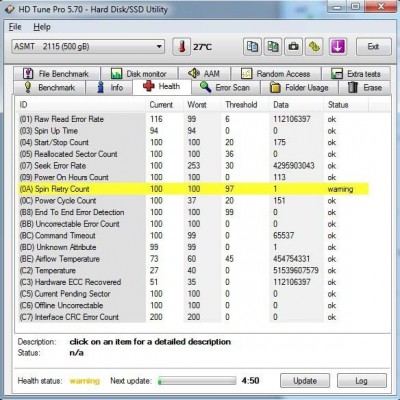
Task: Select the (C2) Temperature row
Action: click(193, 271)
